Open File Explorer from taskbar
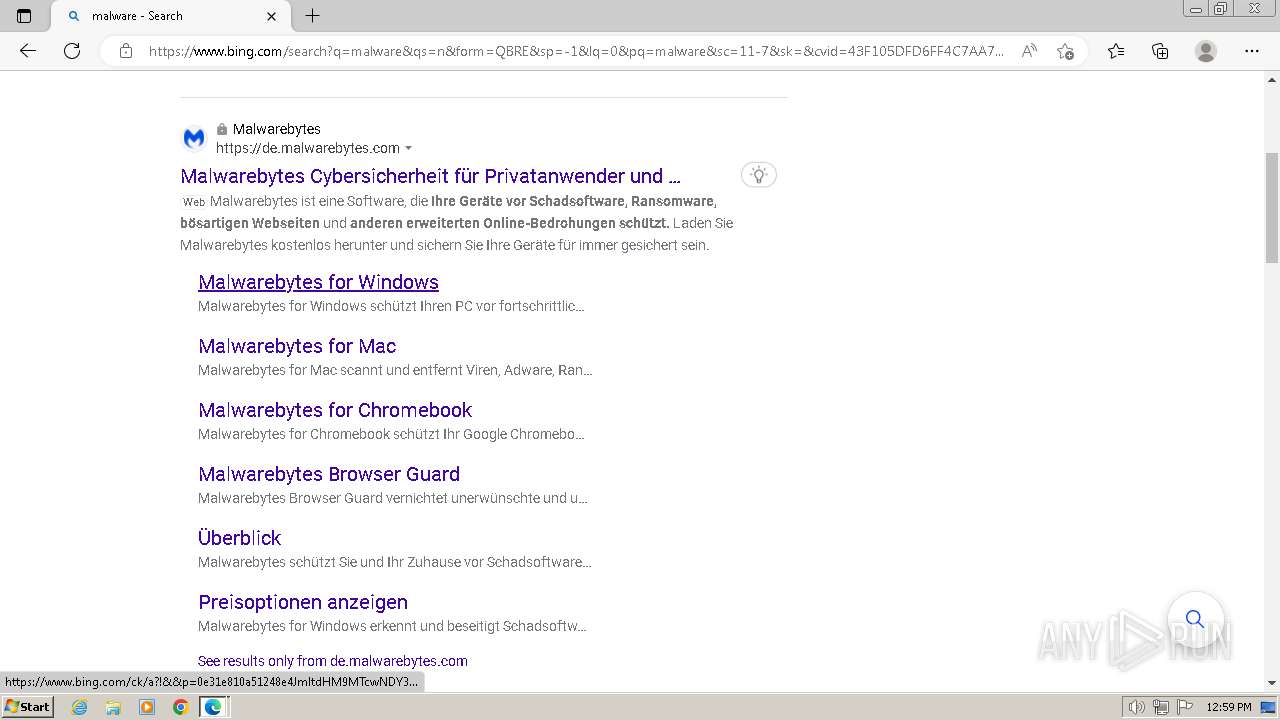This screenshot has width=1280, height=720. pyautogui.click(x=113, y=707)
